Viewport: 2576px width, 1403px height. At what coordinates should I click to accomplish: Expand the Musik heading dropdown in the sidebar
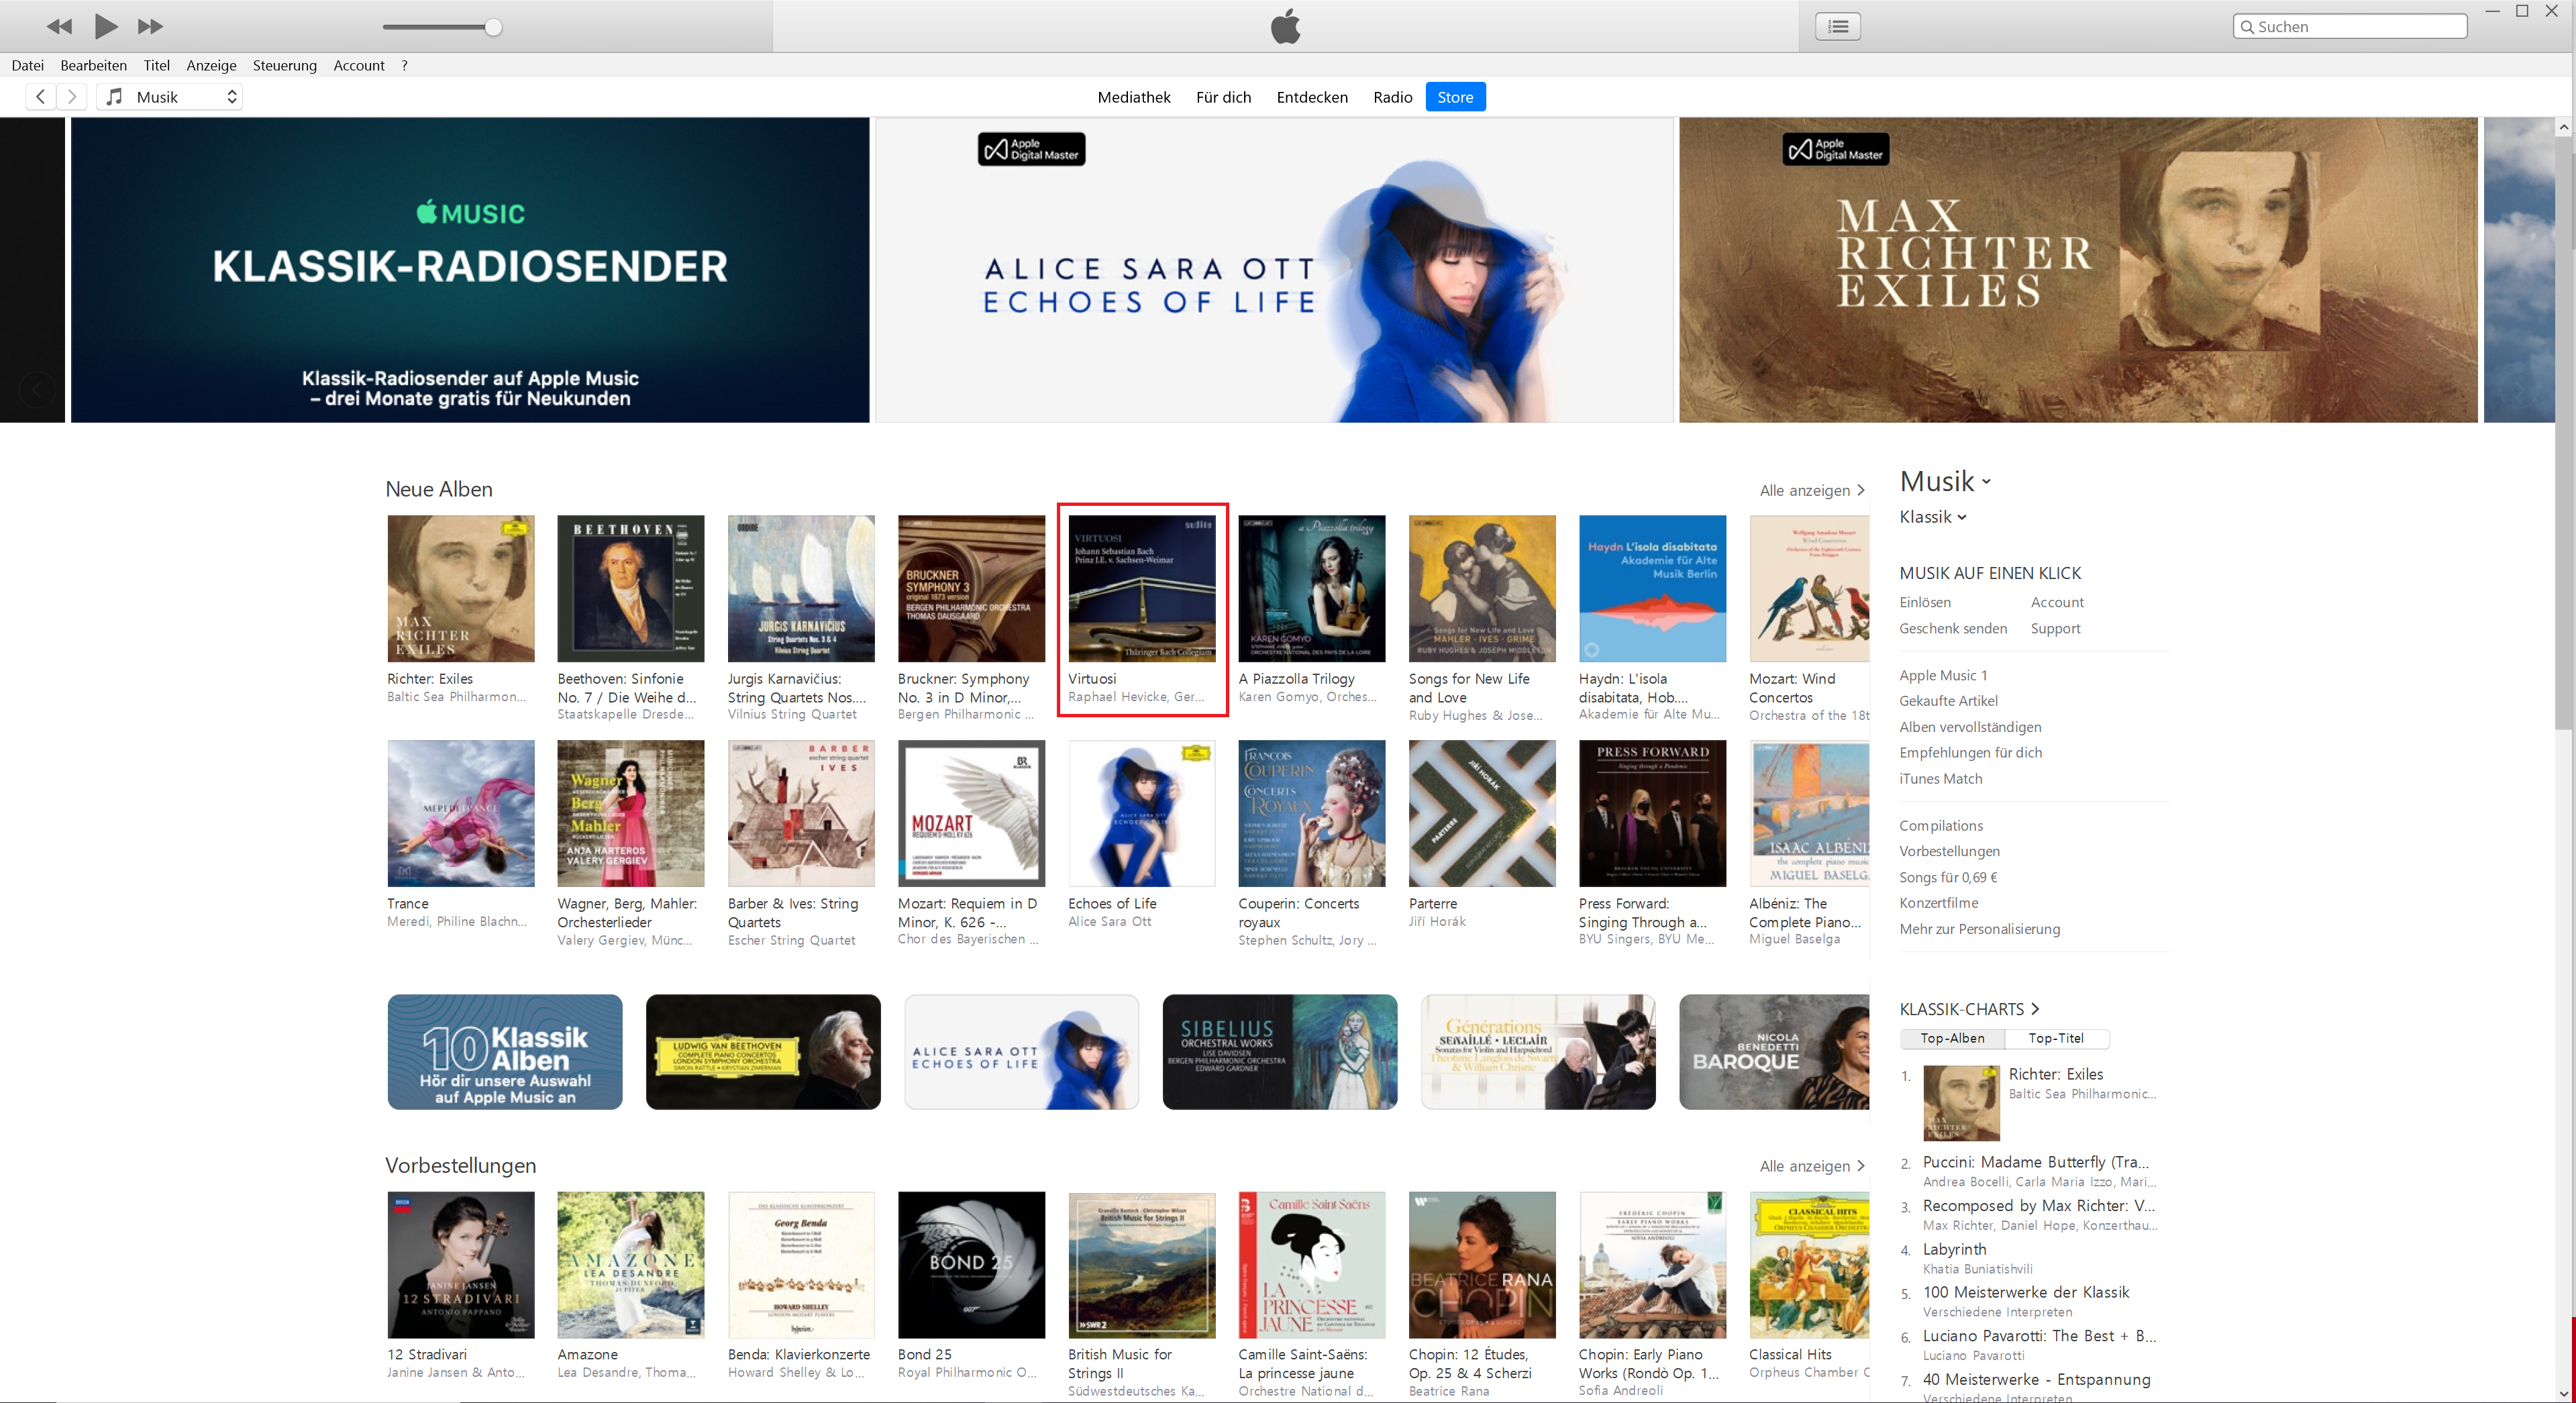point(1945,482)
